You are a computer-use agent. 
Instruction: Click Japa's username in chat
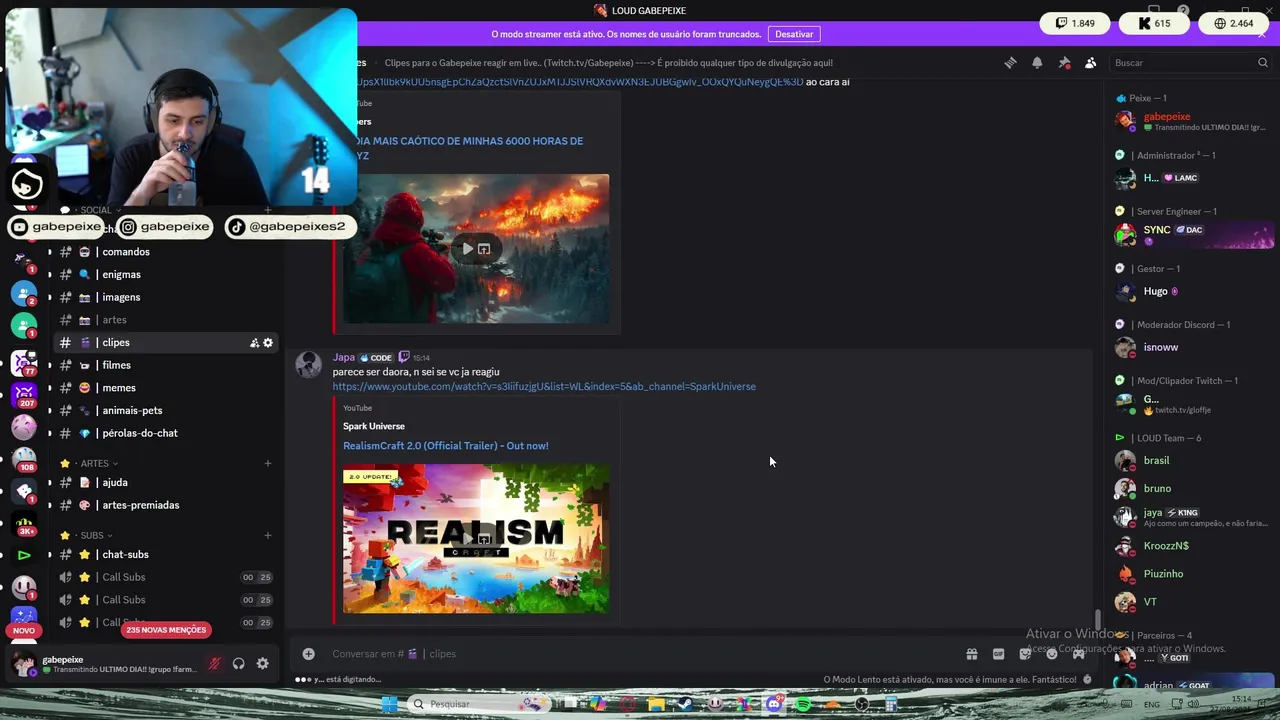(344, 357)
